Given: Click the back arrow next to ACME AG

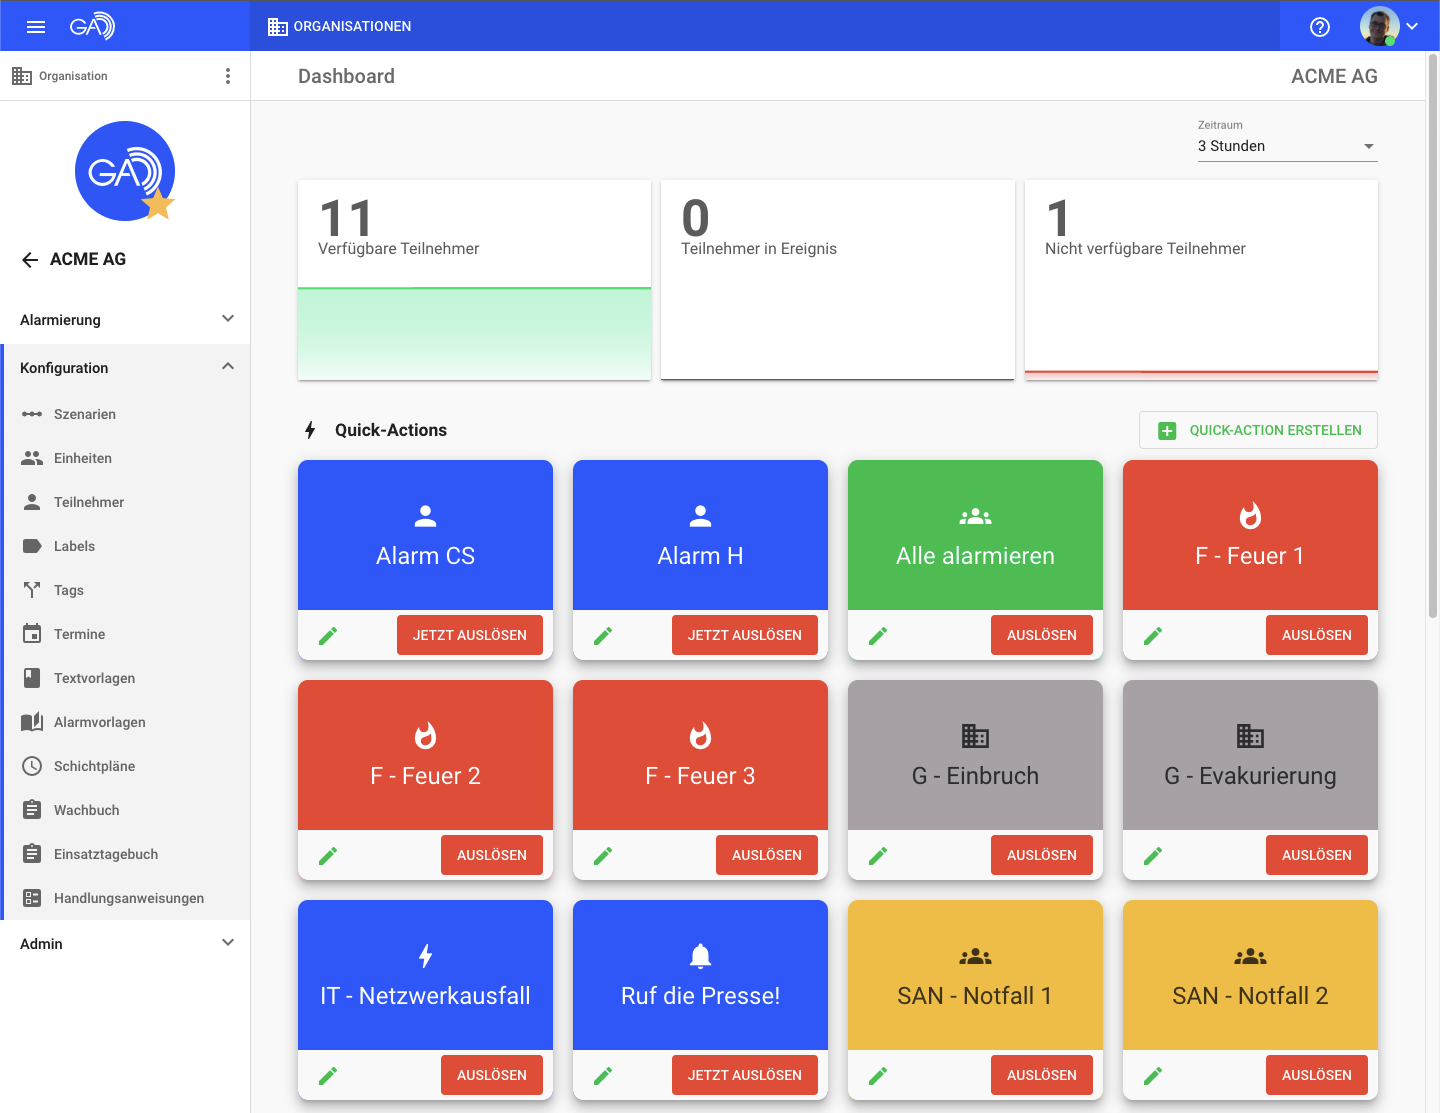Looking at the screenshot, I should click(x=30, y=260).
